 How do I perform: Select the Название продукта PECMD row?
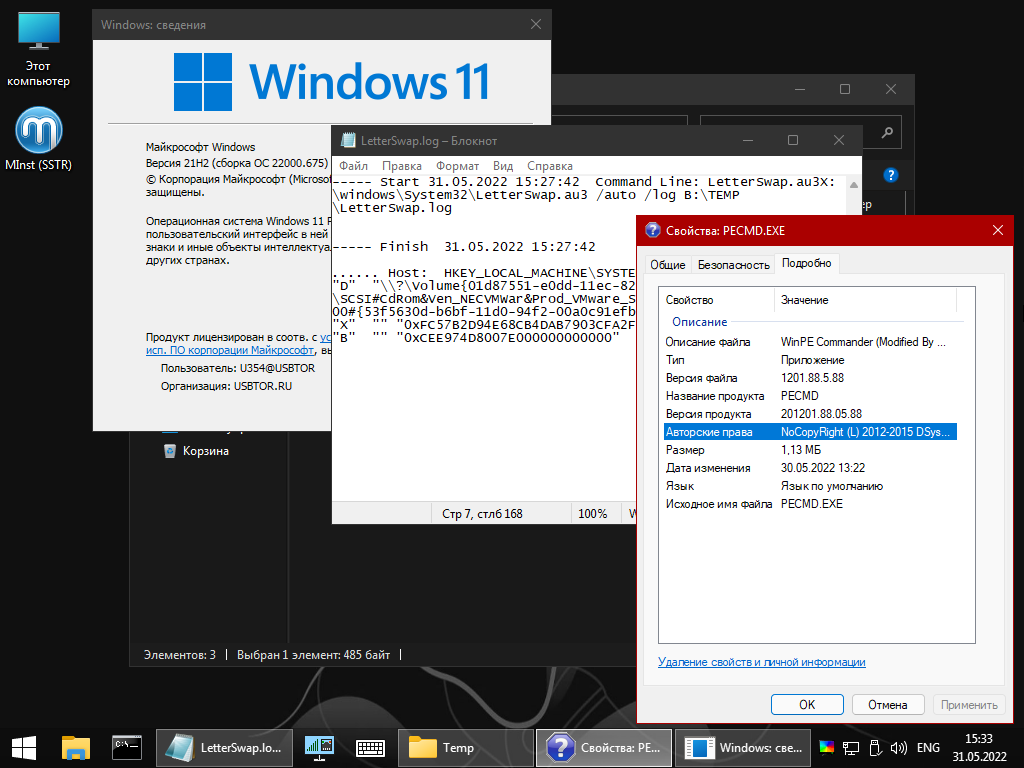point(810,396)
